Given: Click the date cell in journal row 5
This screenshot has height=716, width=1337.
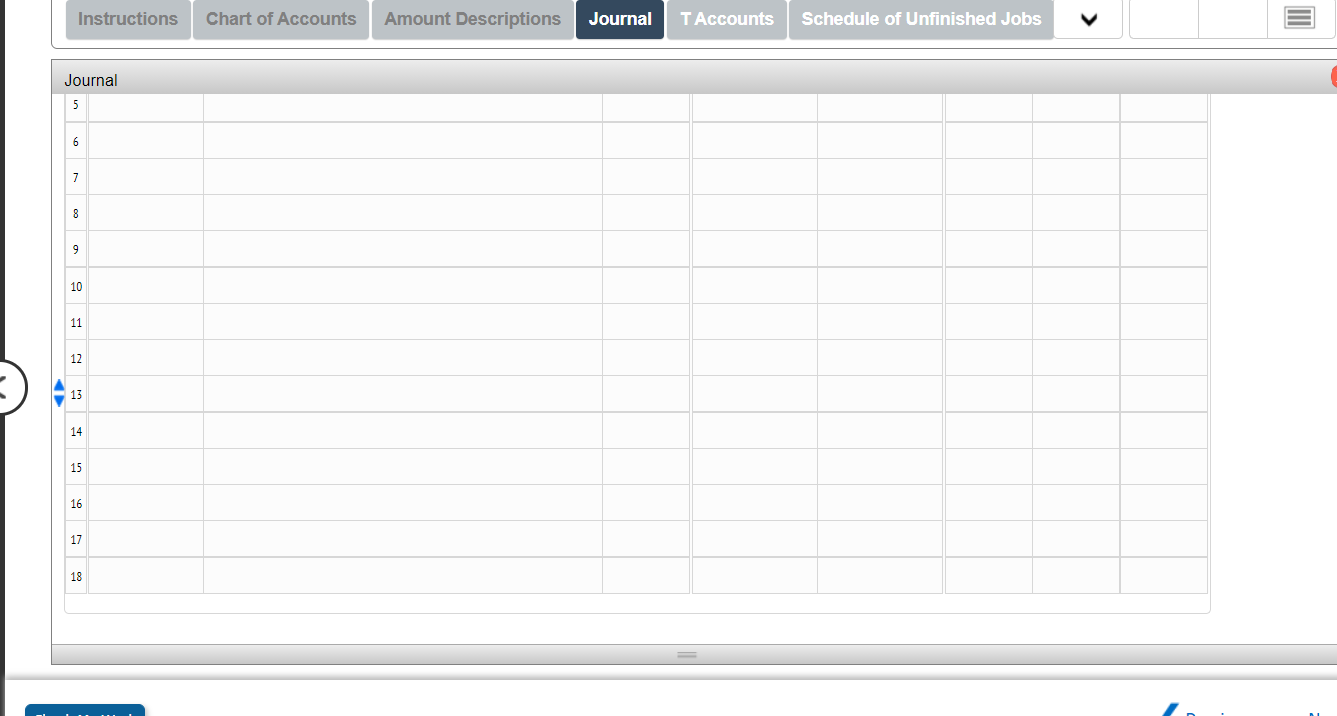Looking at the screenshot, I should click(x=146, y=105).
